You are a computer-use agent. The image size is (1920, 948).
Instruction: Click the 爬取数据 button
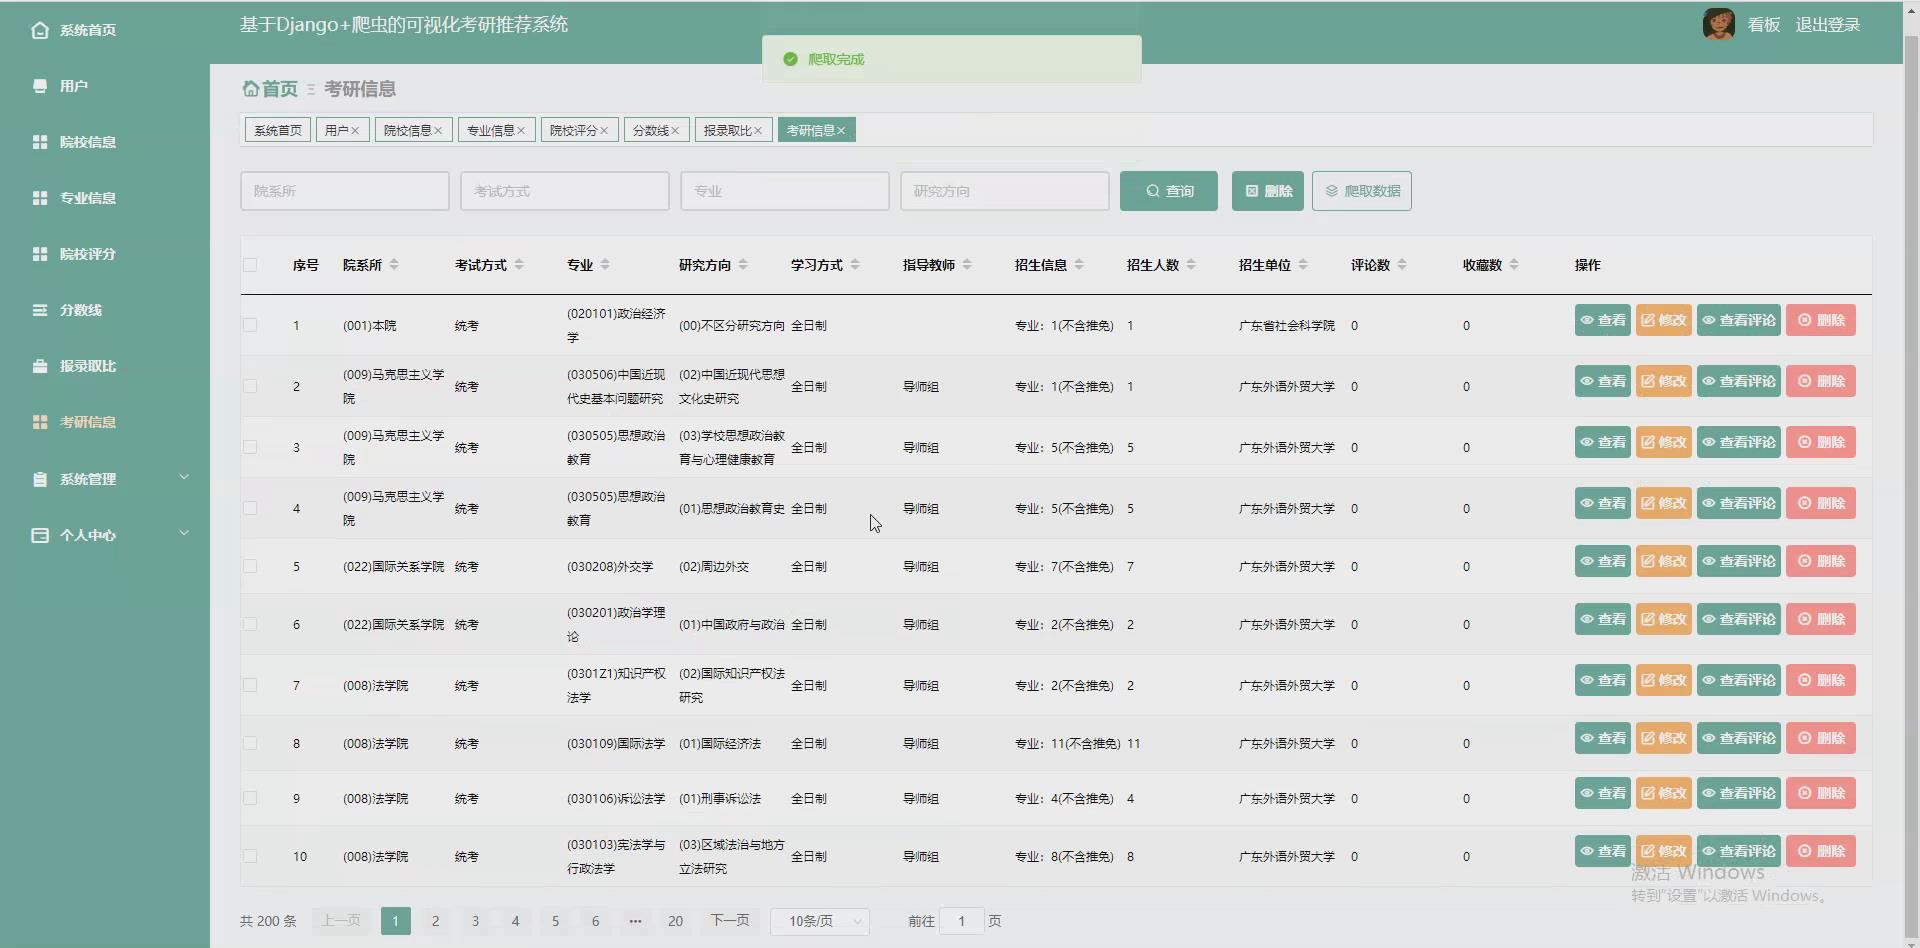tap(1362, 191)
